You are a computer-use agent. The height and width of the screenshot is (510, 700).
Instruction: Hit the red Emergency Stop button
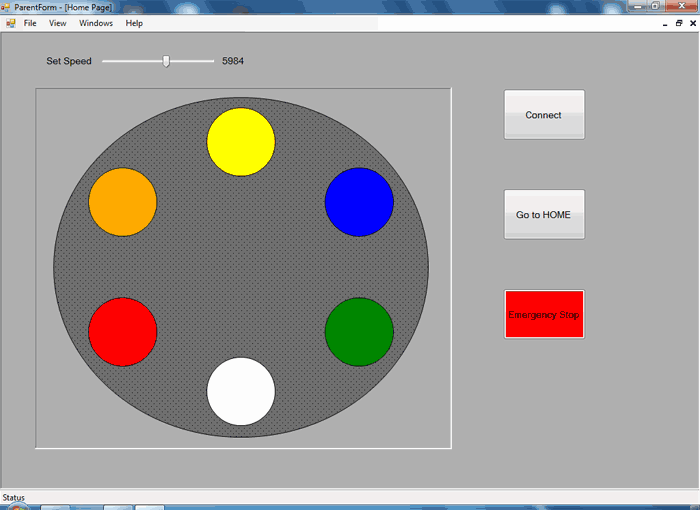544,314
